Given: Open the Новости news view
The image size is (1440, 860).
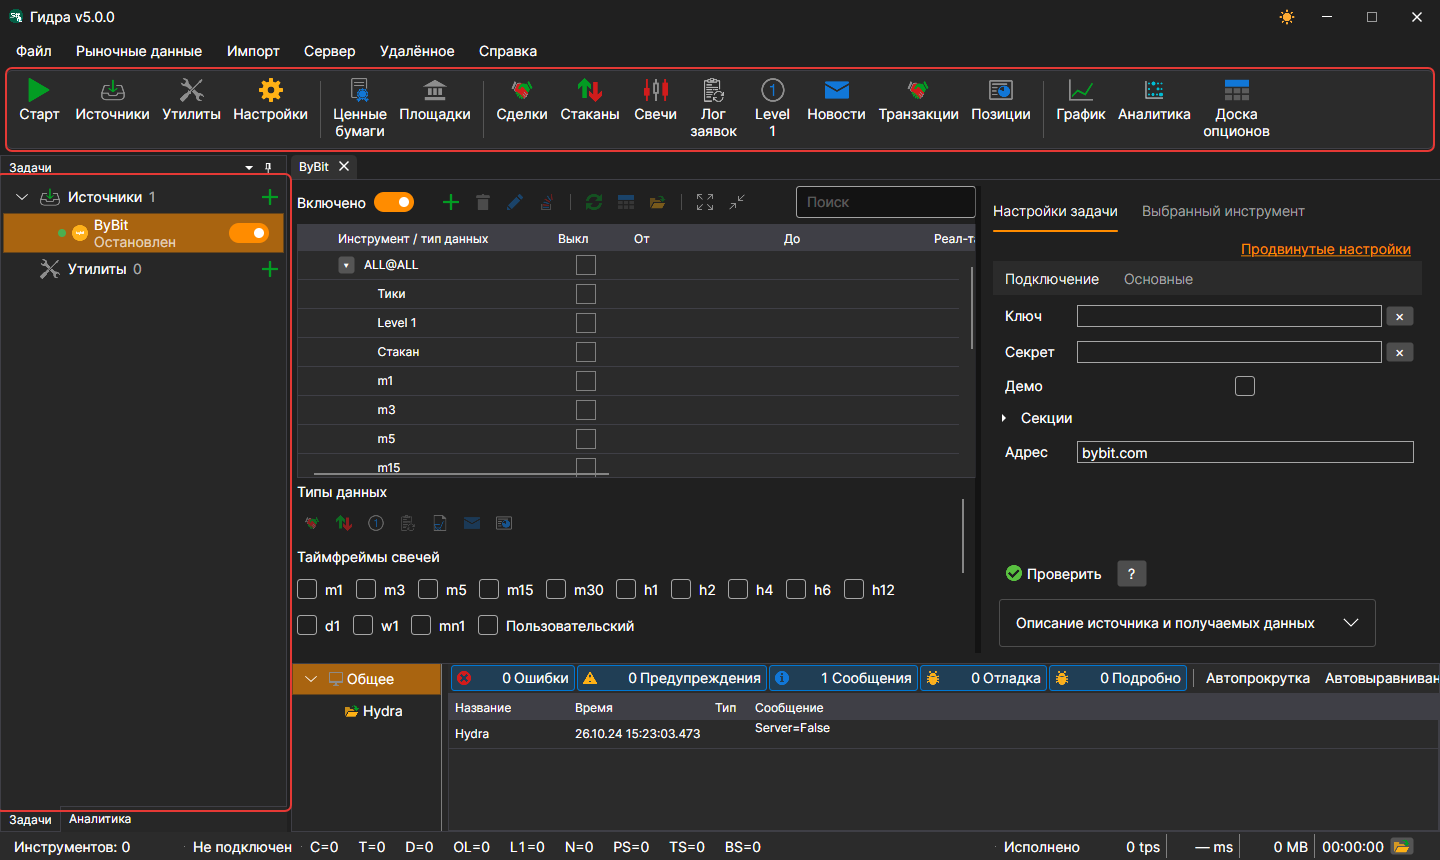Looking at the screenshot, I should [x=836, y=101].
